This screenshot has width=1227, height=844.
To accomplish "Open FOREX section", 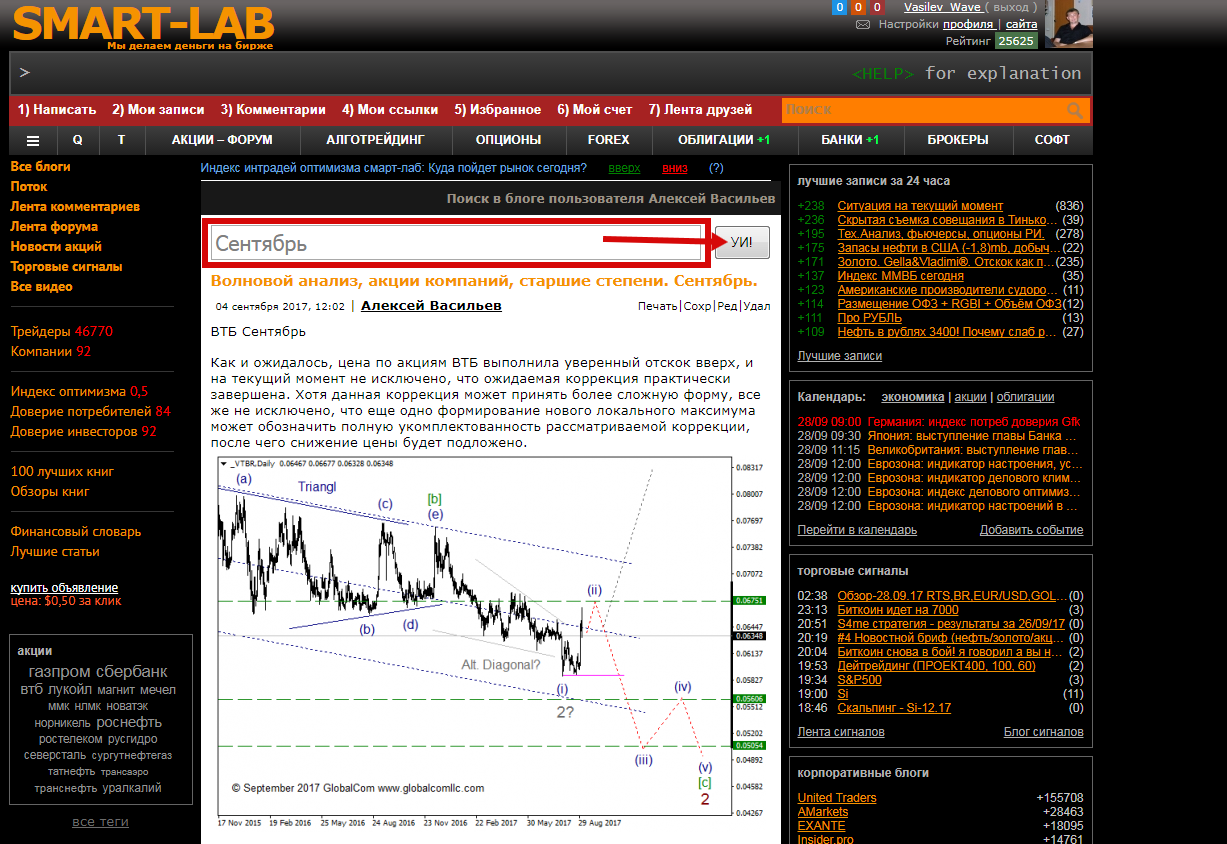I will point(608,140).
